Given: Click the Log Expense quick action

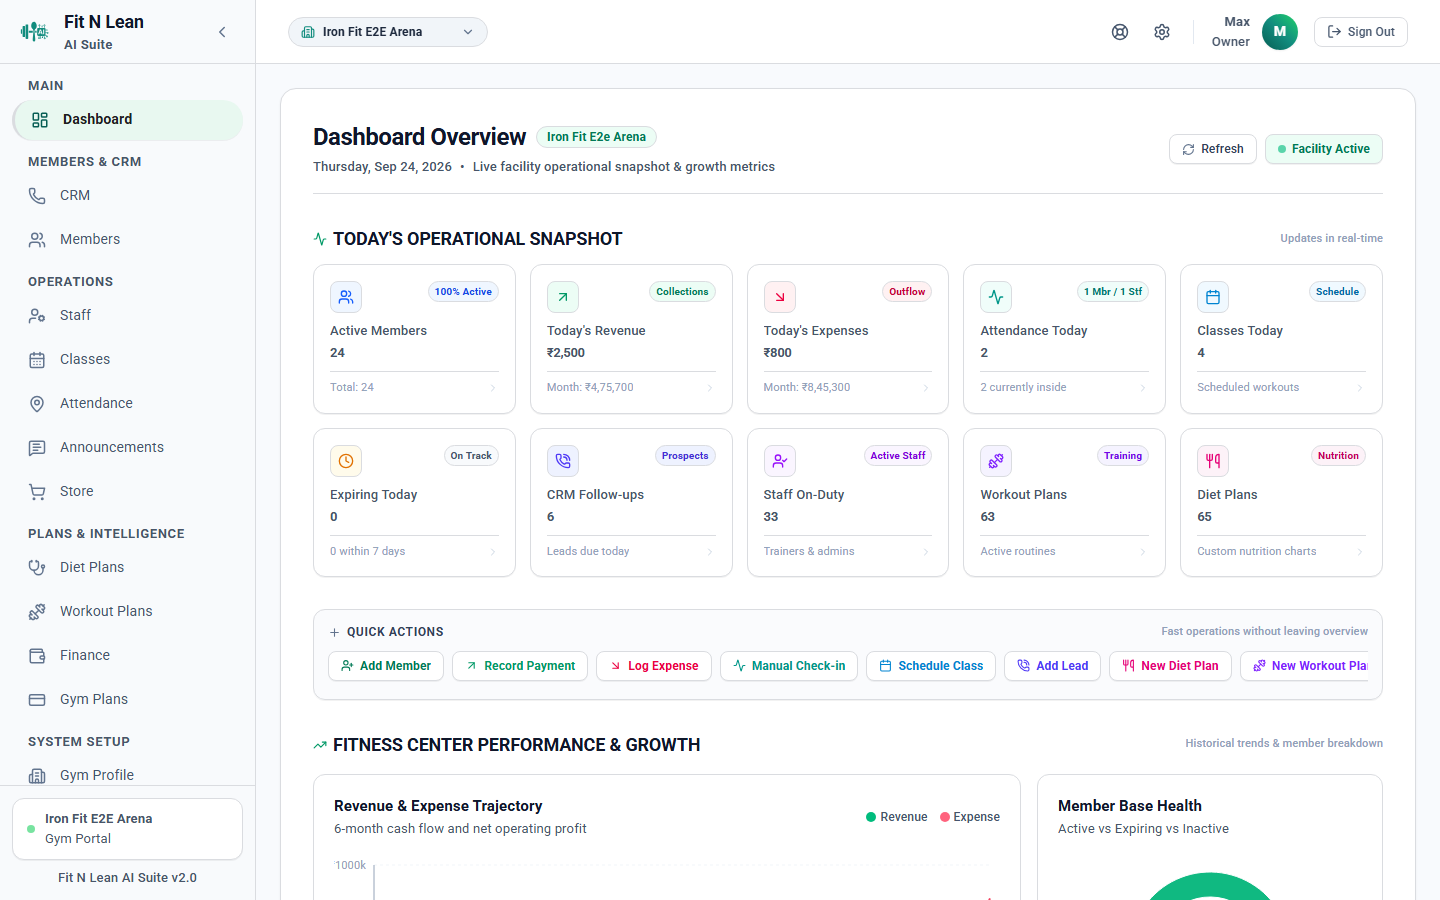Looking at the screenshot, I should [654, 666].
